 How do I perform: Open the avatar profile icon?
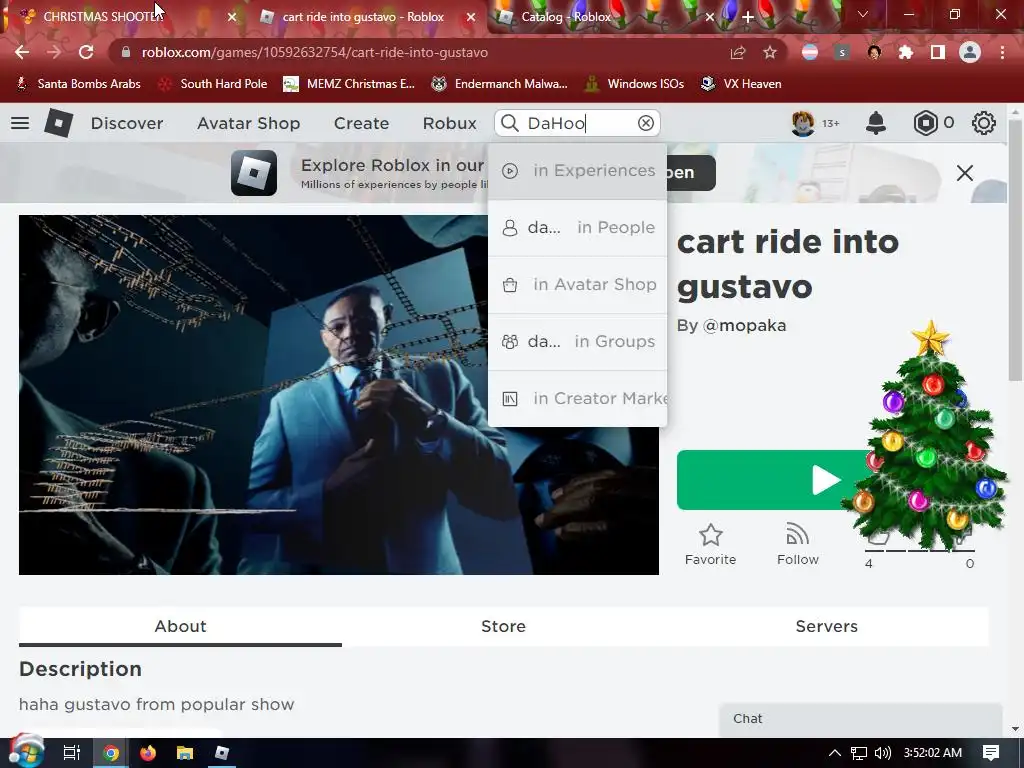pos(803,123)
